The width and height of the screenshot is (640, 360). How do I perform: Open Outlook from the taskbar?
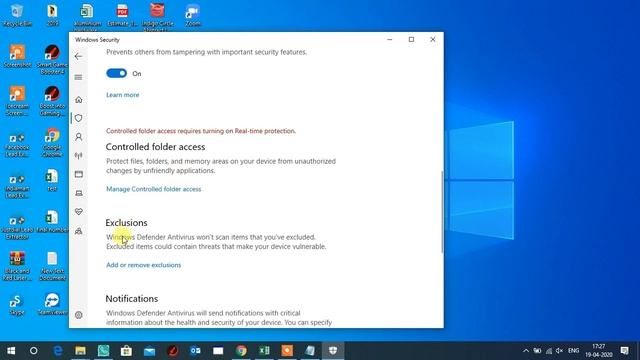pos(195,351)
